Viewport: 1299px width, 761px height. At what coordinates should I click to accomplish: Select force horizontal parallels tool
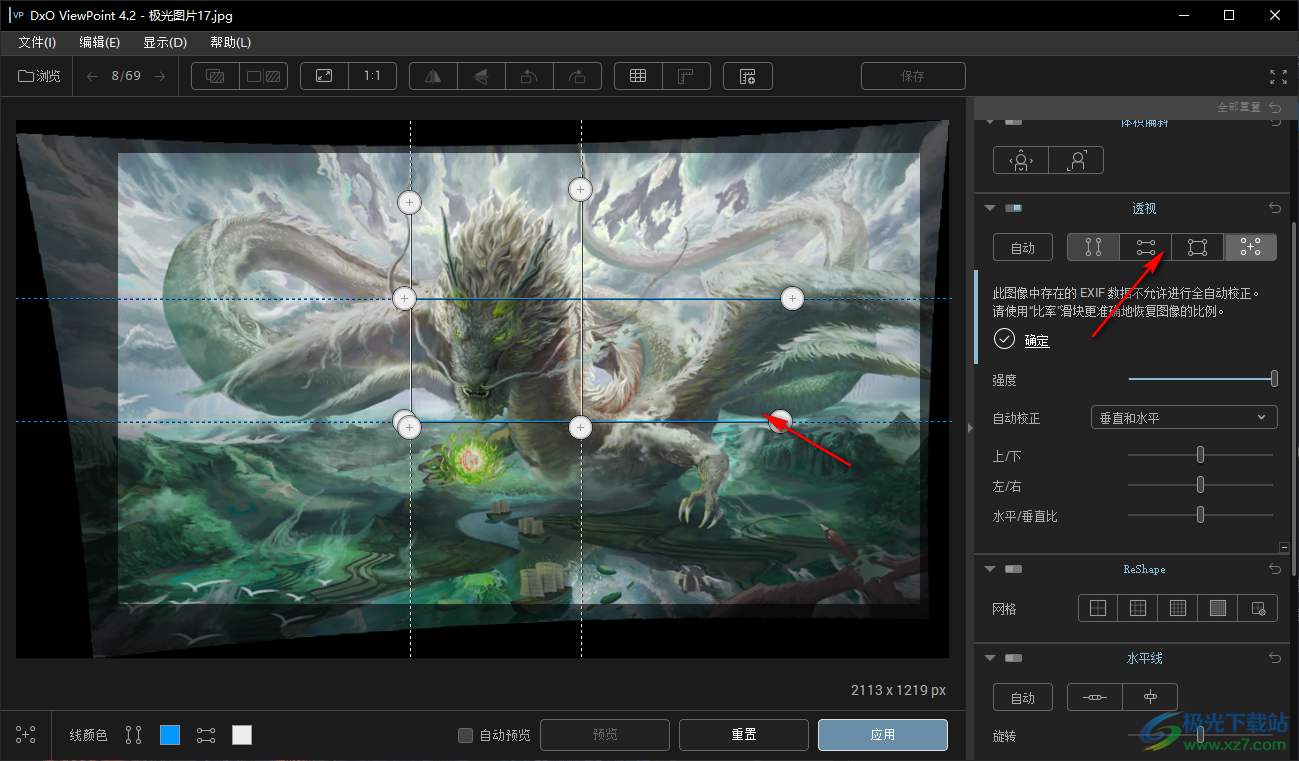click(1146, 247)
